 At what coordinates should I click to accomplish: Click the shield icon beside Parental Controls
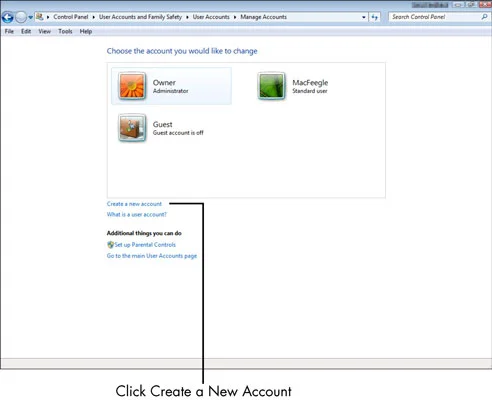(x=110, y=245)
